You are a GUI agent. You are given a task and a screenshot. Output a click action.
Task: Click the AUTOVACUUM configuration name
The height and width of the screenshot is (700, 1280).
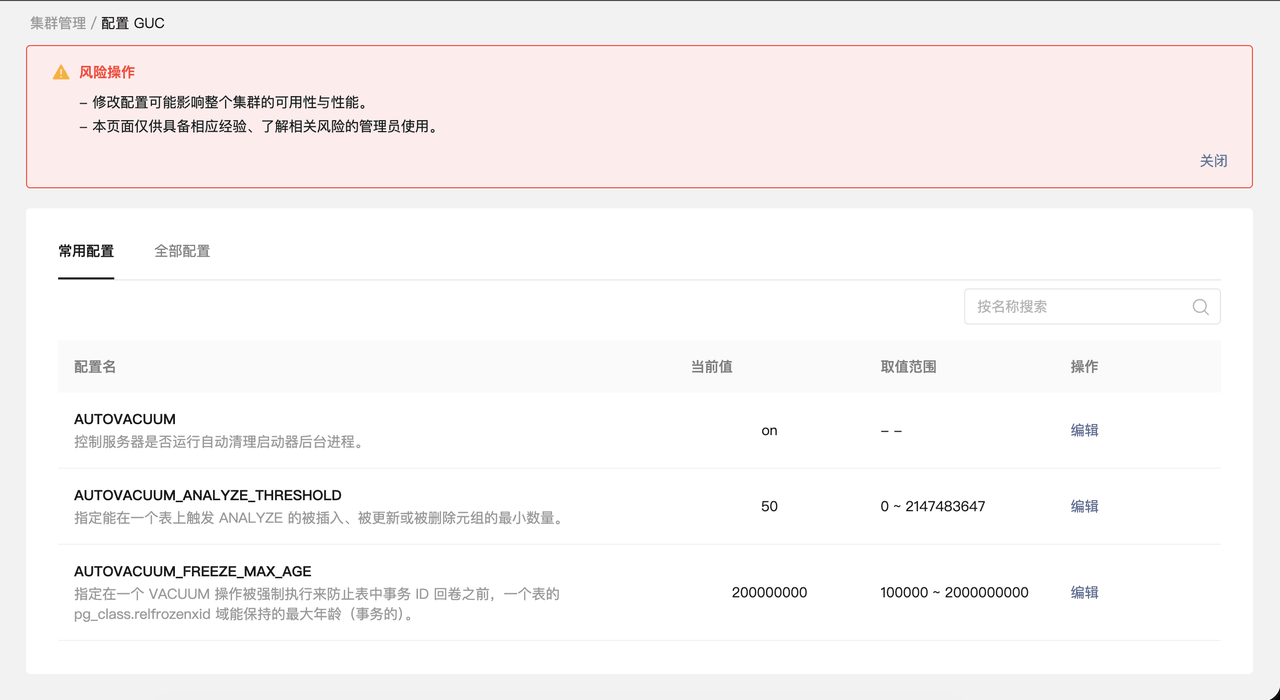[x=125, y=419]
